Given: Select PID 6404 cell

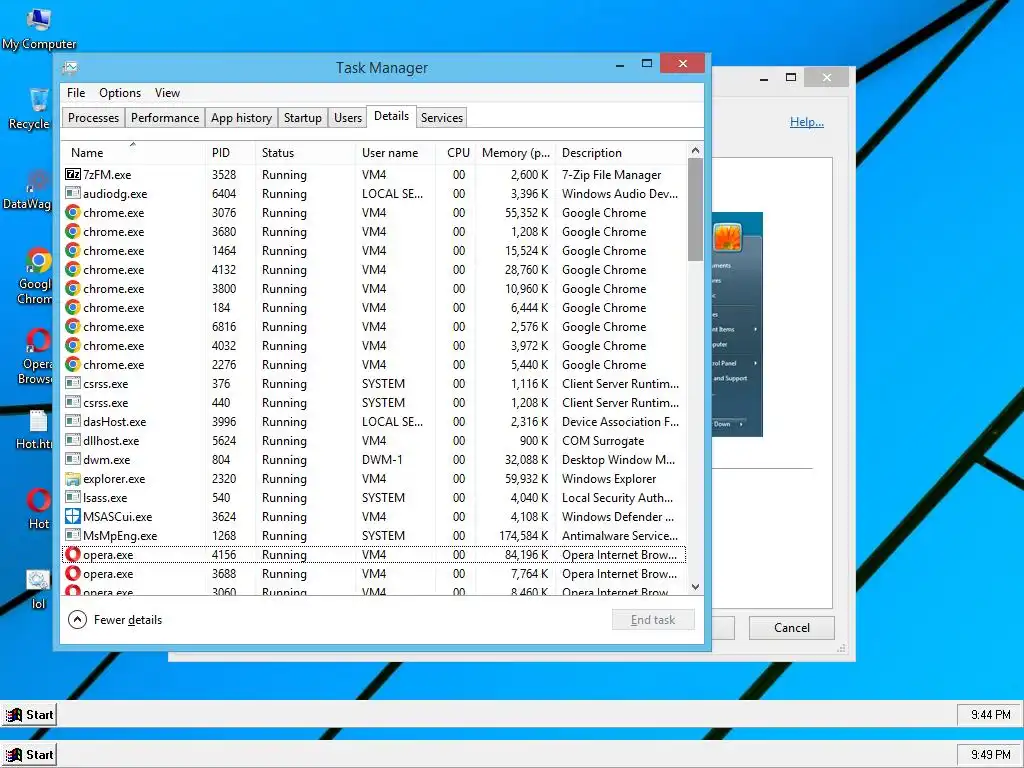Looking at the screenshot, I should 224,193.
